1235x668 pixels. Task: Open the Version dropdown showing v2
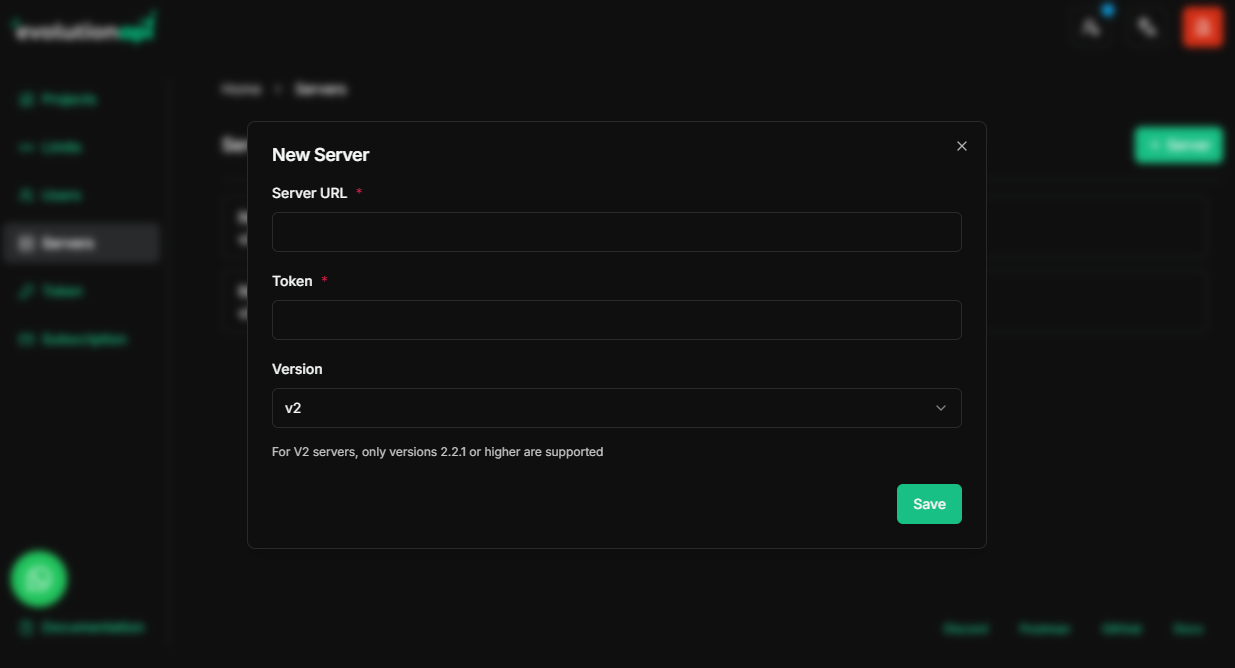click(x=617, y=408)
